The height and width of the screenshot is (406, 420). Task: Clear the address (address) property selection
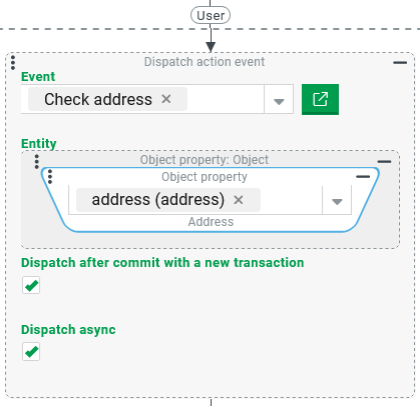coord(238,200)
